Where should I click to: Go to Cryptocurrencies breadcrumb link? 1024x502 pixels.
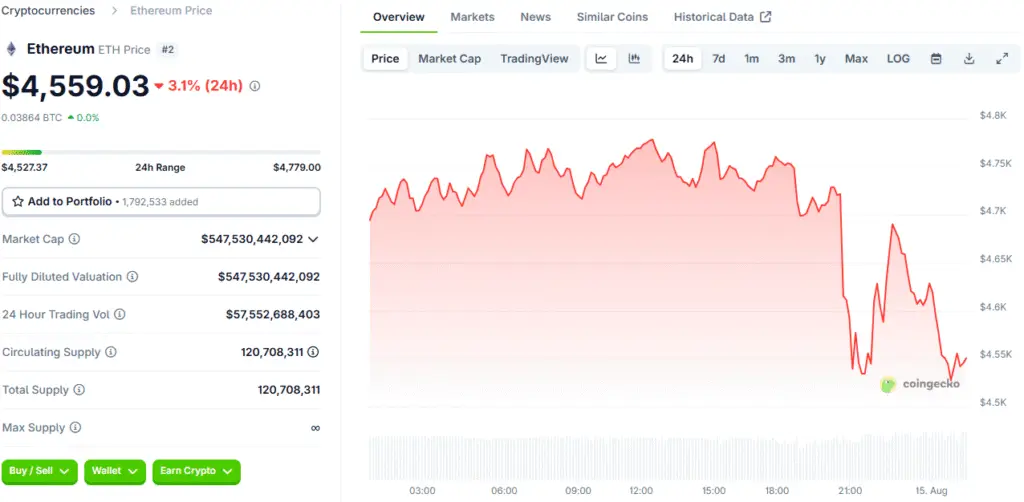pyautogui.click(x=48, y=10)
